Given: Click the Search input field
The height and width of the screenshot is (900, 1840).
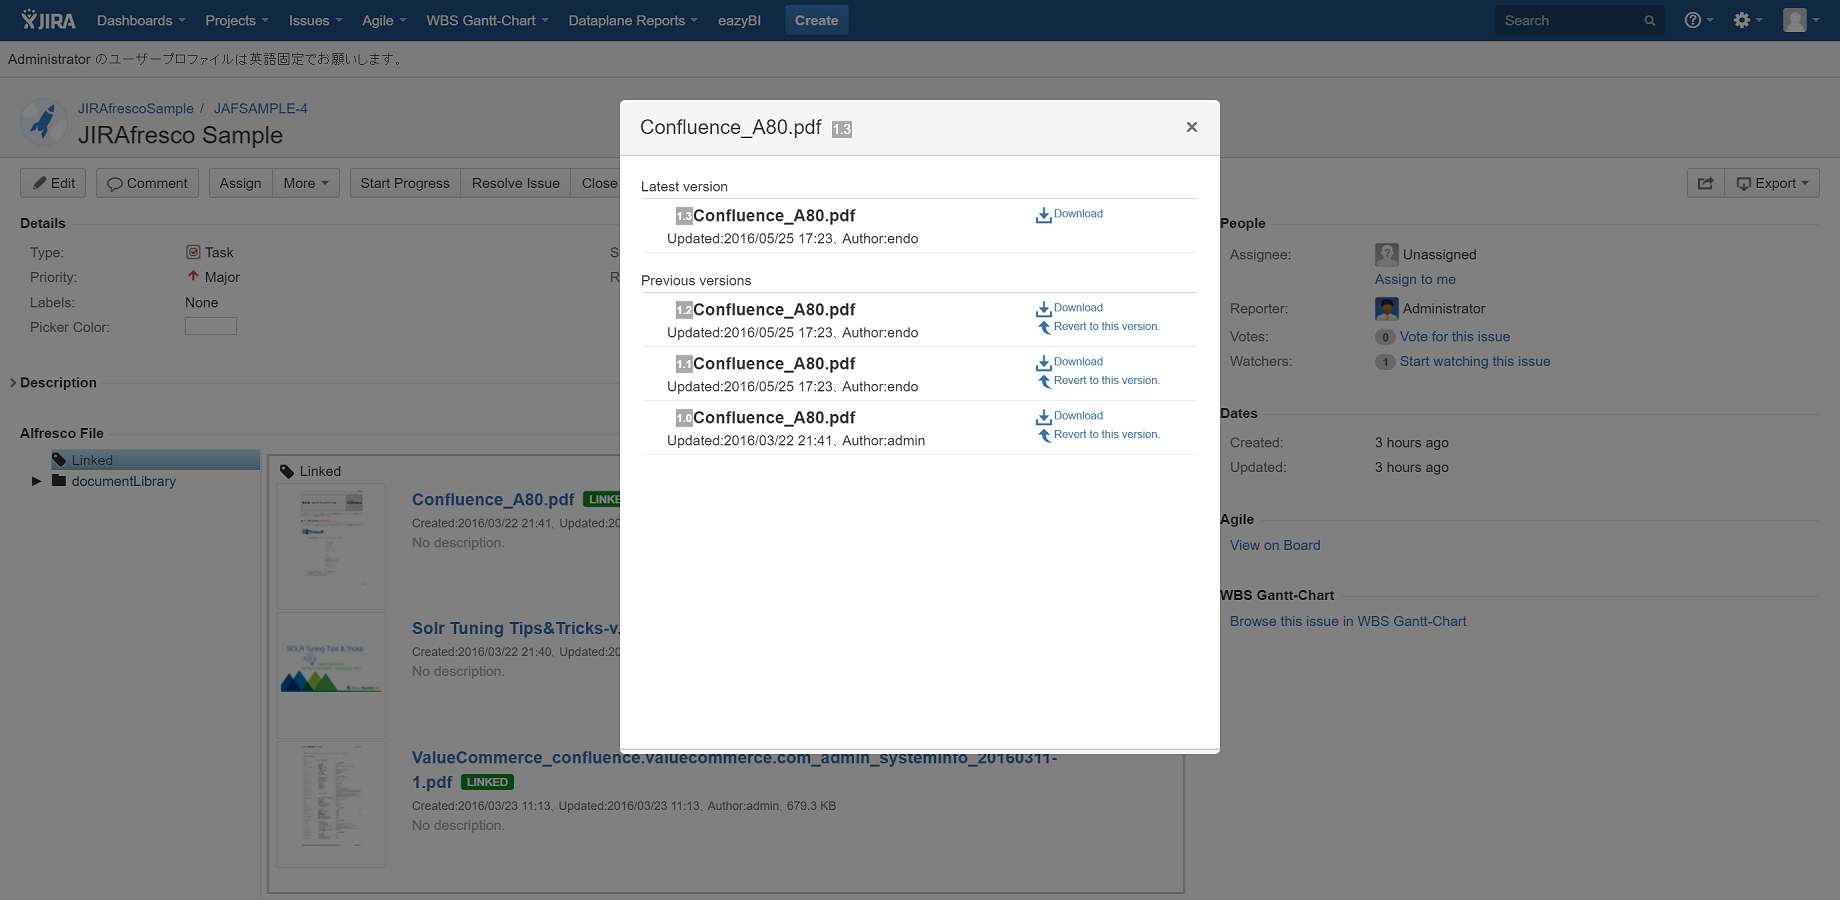Looking at the screenshot, I should tap(1580, 20).
